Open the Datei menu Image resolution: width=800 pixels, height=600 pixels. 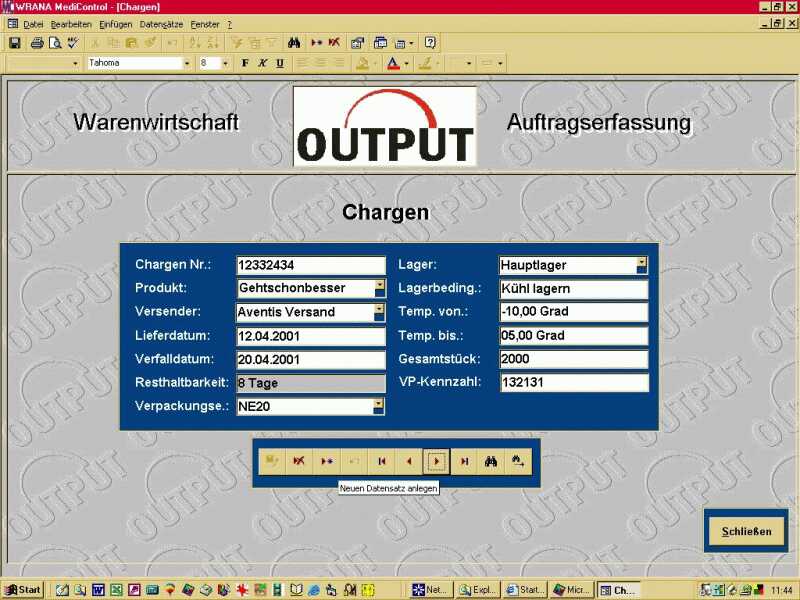click(33, 24)
